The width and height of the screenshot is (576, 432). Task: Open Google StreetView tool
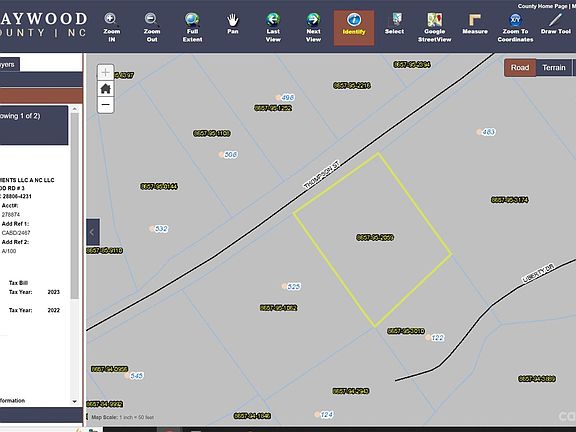[x=435, y=28]
